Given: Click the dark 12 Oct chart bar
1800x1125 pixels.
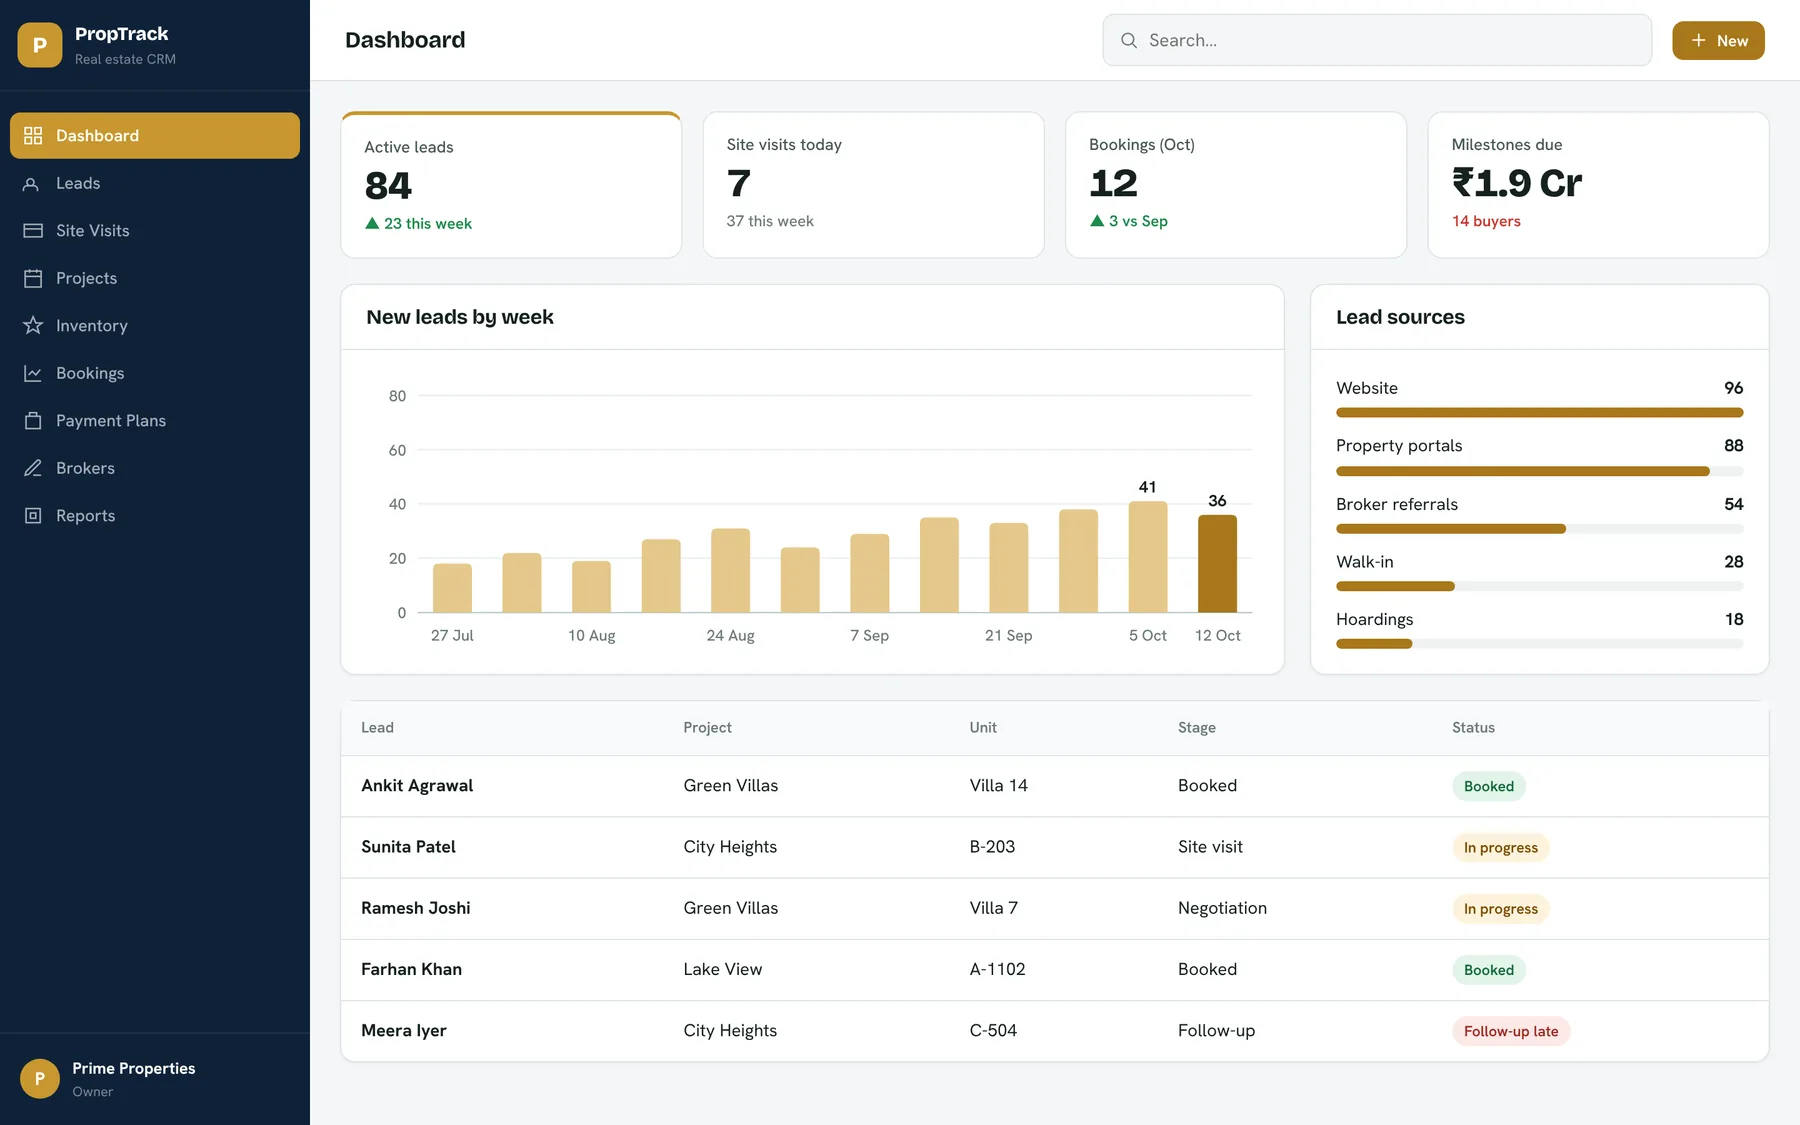Looking at the screenshot, I should tap(1217, 563).
